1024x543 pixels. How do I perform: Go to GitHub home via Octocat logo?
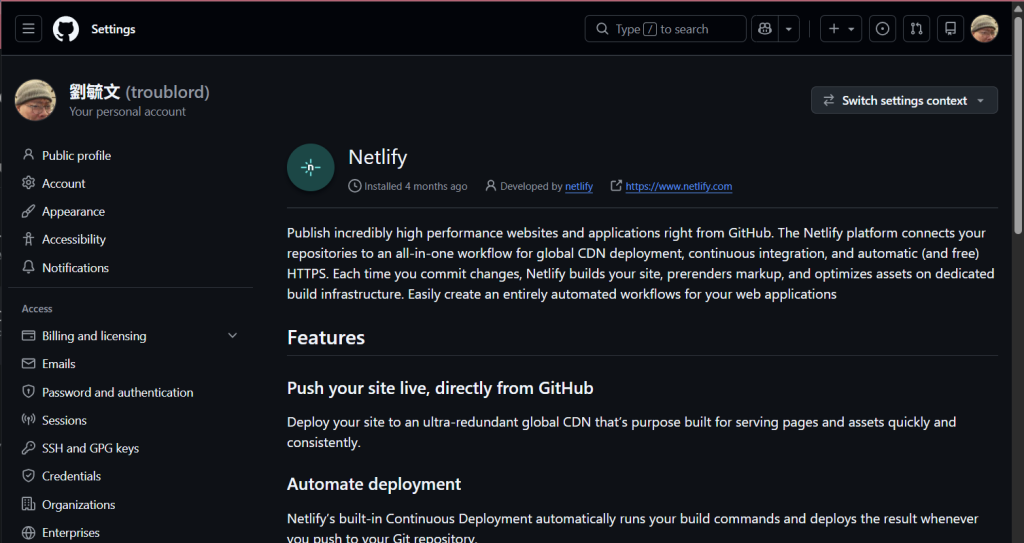tap(66, 29)
